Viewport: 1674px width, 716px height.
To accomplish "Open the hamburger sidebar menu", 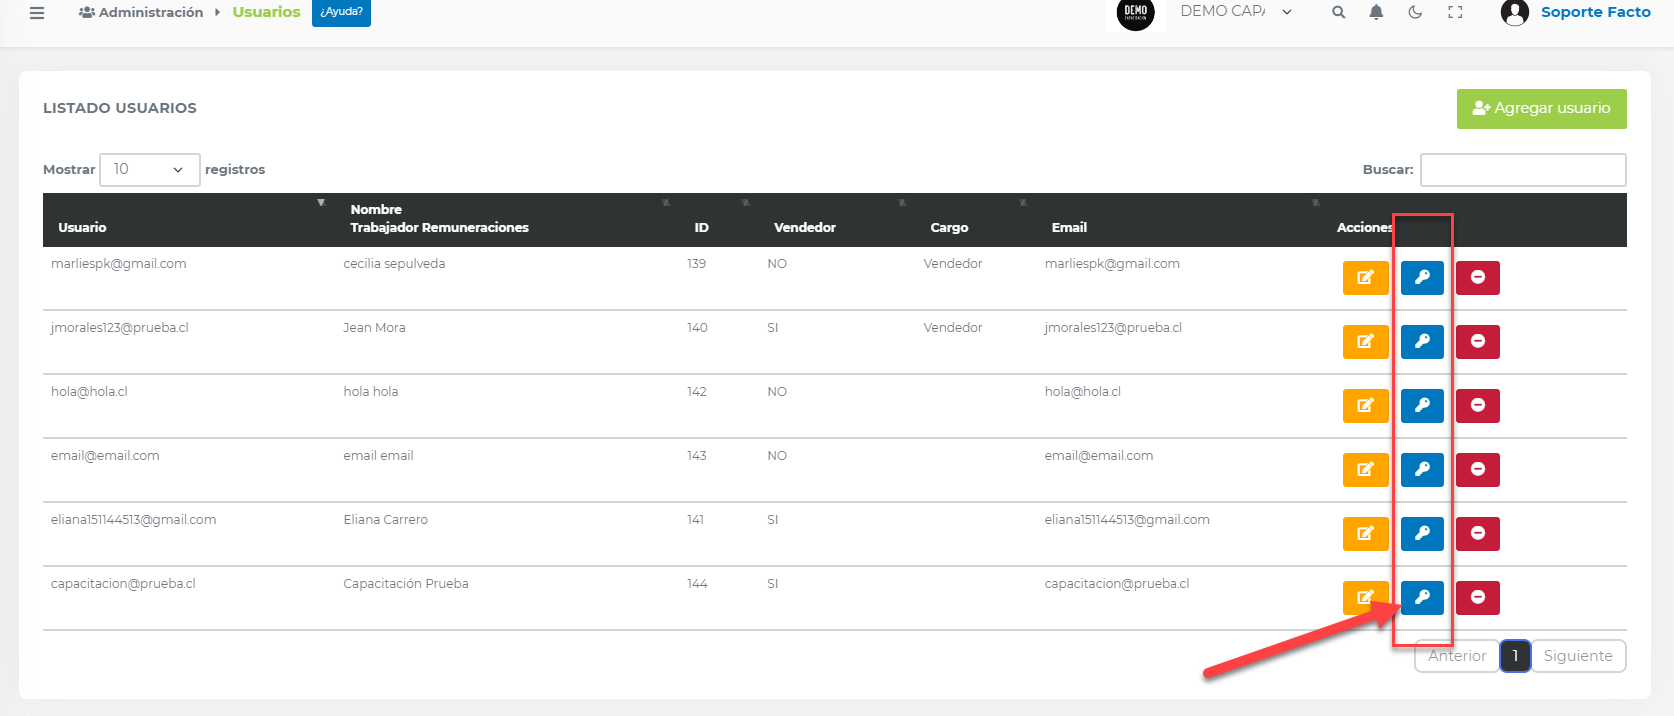I will pyautogui.click(x=37, y=13).
